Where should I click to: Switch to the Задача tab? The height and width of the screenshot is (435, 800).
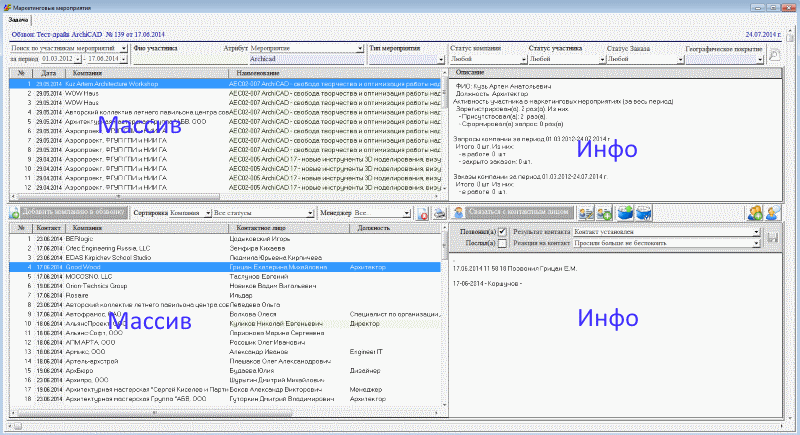(x=19, y=20)
